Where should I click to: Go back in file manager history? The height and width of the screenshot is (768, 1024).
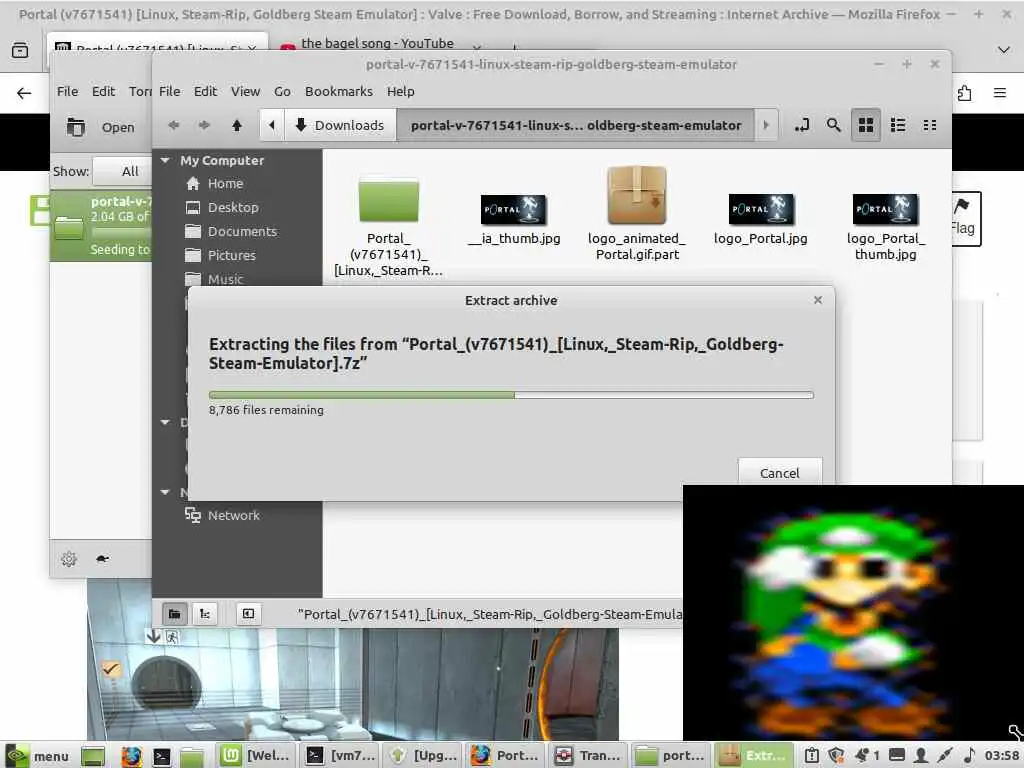(173, 125)
